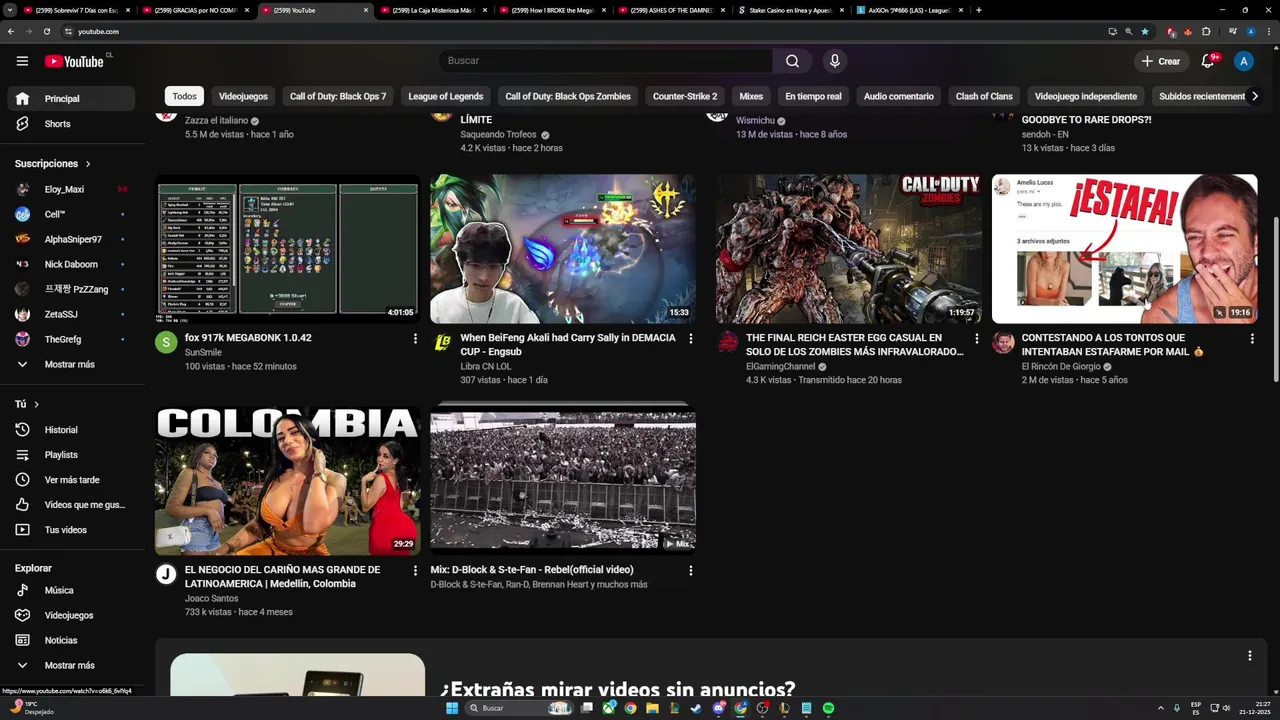Open the account avatar menu

pyautogui.click(x=1244, y=61)
